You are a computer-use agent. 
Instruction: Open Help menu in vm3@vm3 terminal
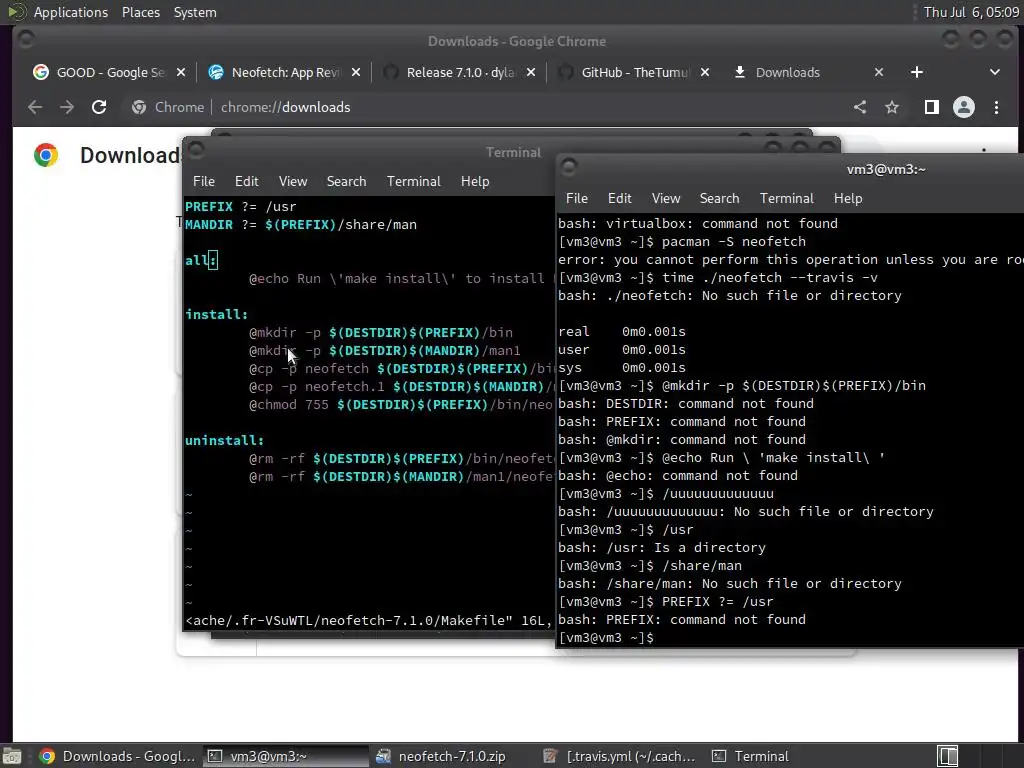pos(848,199)
